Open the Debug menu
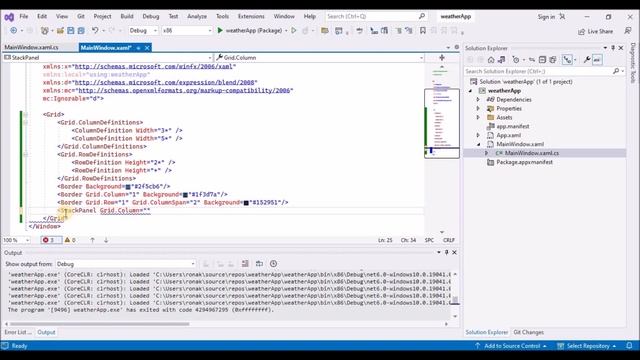Screen dimensions: 640x360 (x=151, y=16)
